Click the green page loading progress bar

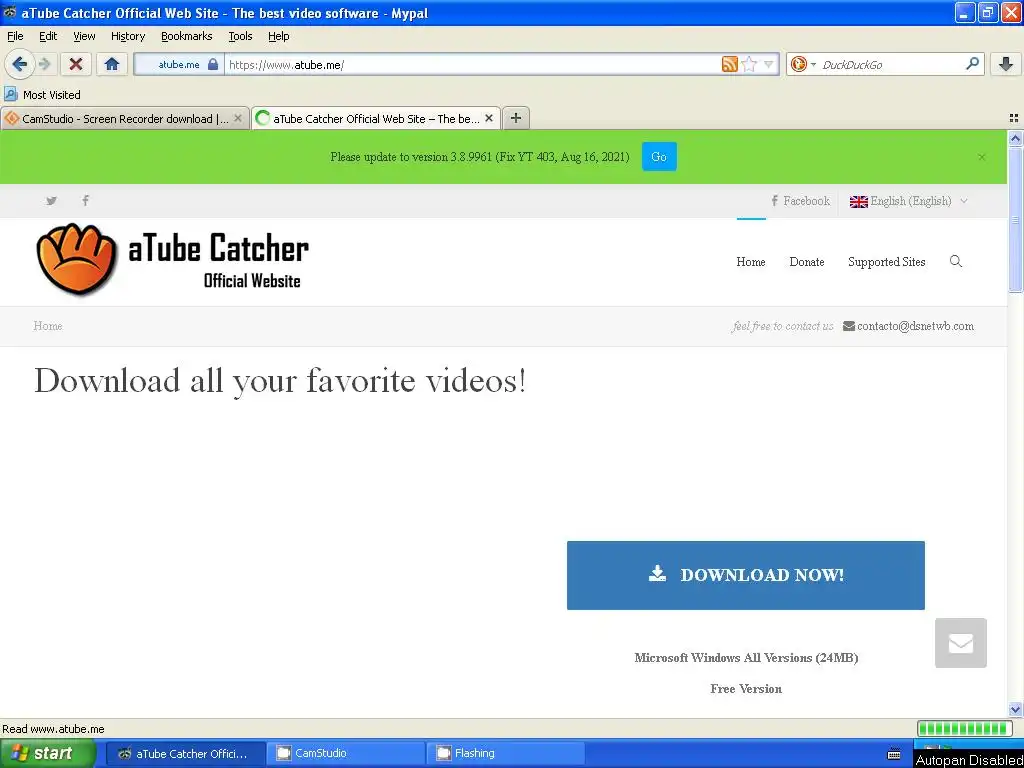point(965,728)
